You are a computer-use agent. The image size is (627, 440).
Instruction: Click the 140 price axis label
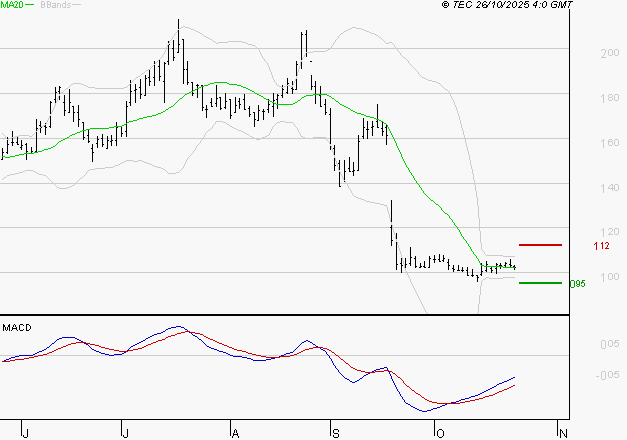610,187
